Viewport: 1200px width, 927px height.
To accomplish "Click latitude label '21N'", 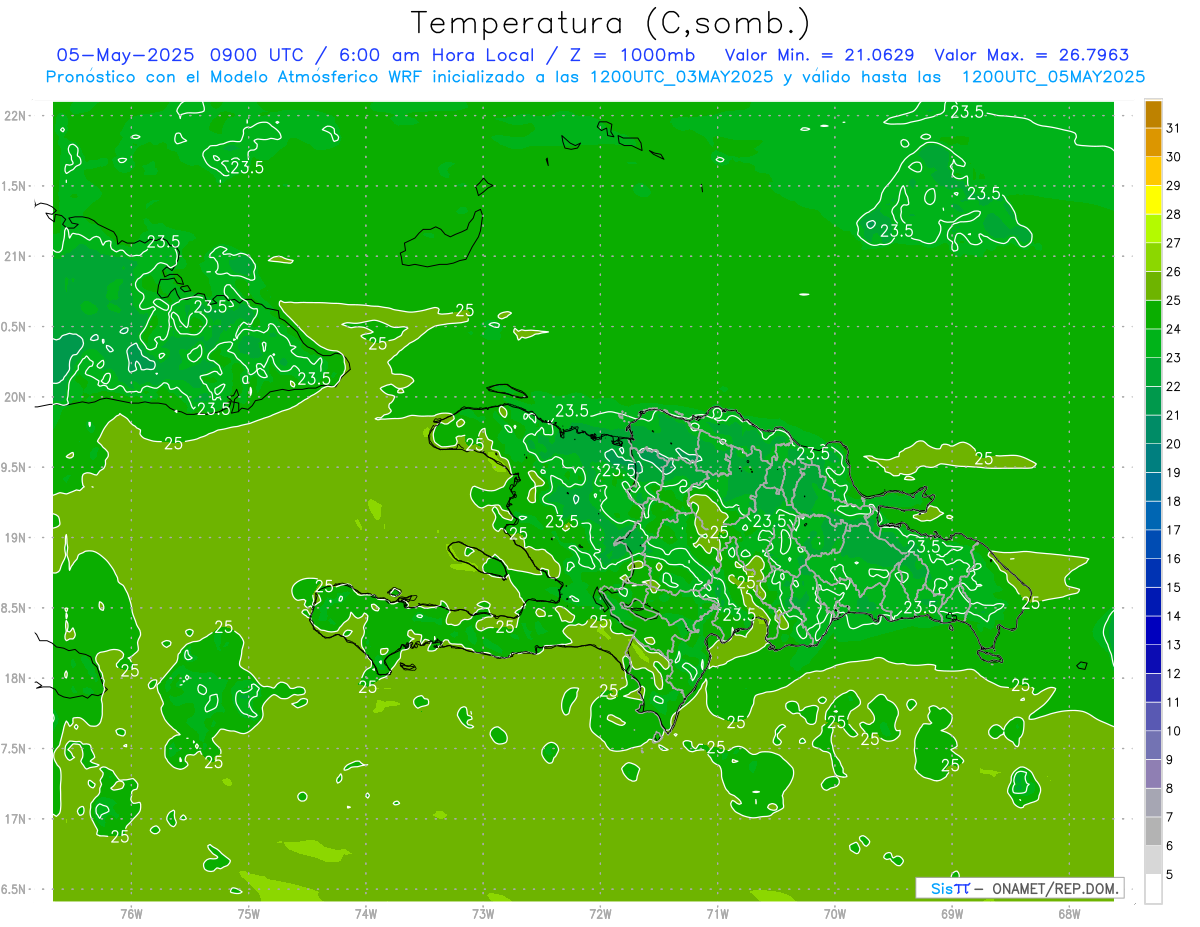I will click(x=14, y=256).
